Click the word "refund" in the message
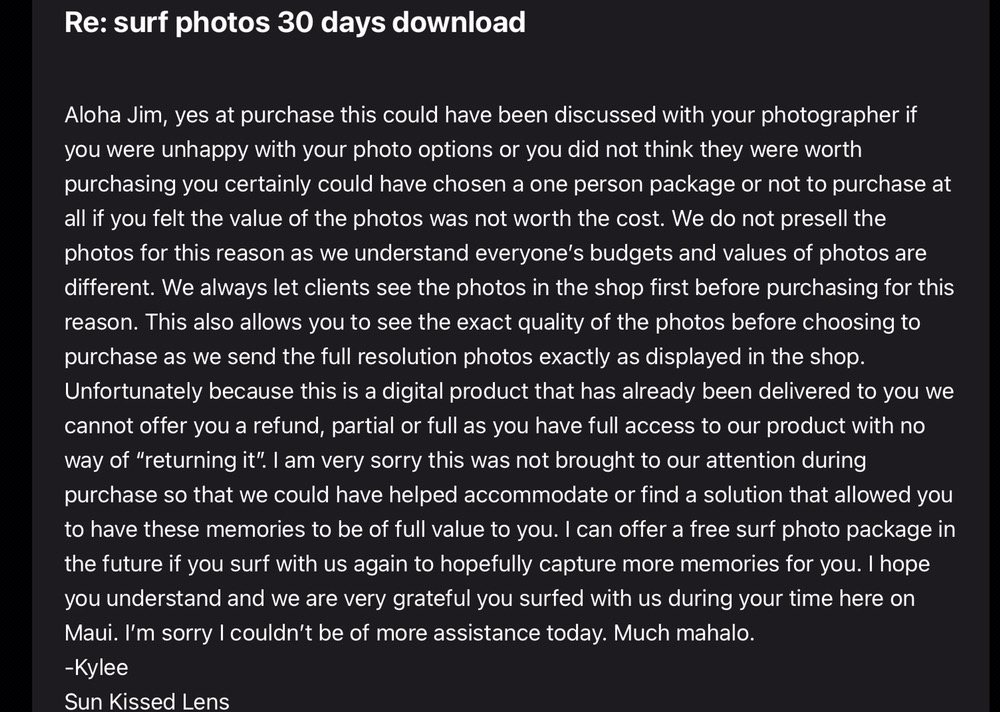Image resolution: width=1000 pixels, height=712 pixels. point(265,426)
